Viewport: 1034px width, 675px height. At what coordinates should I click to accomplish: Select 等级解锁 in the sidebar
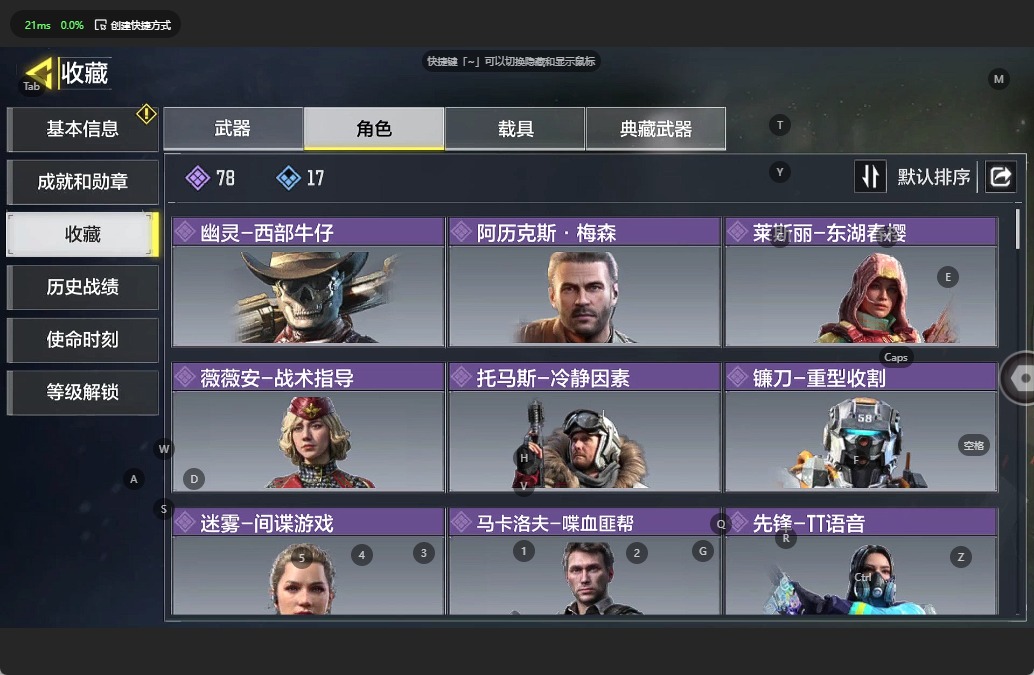(x=82, y=392)
